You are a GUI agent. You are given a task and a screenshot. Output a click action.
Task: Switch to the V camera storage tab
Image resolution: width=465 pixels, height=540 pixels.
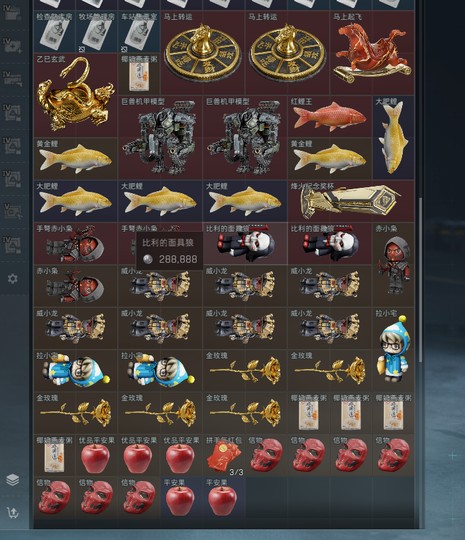[x=13, y=211]
